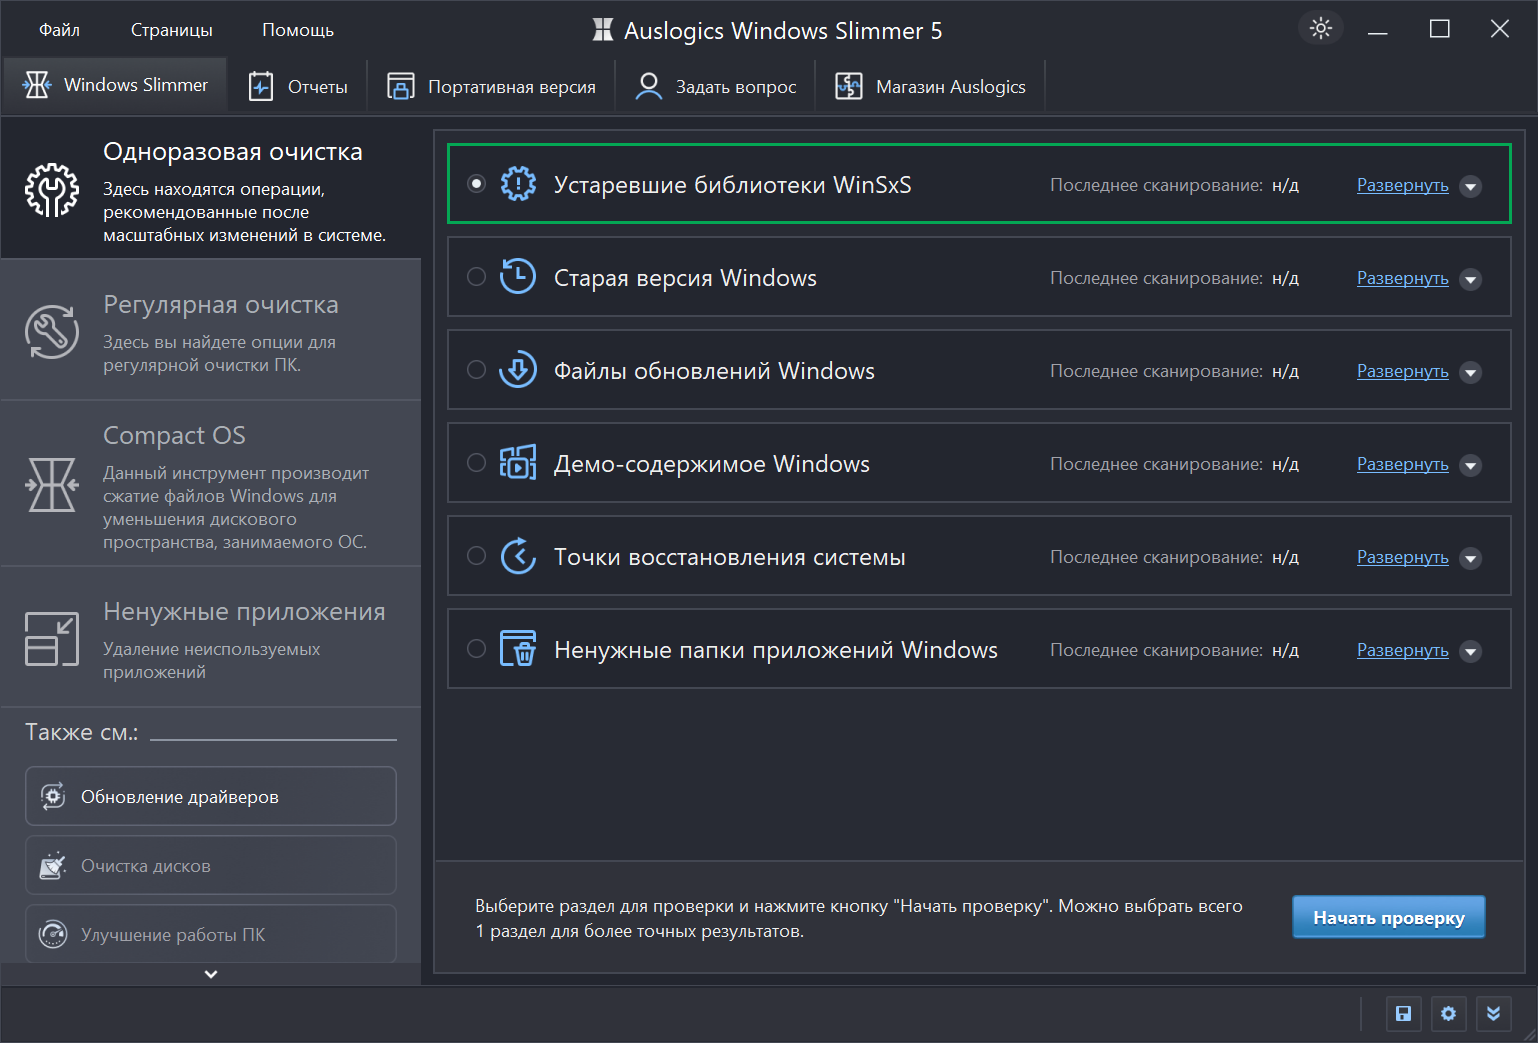The width and height of the screenshot is (1538, 1043).
Task: Select the Демо-содержимое Windows radio button
Action: (477, 462)
